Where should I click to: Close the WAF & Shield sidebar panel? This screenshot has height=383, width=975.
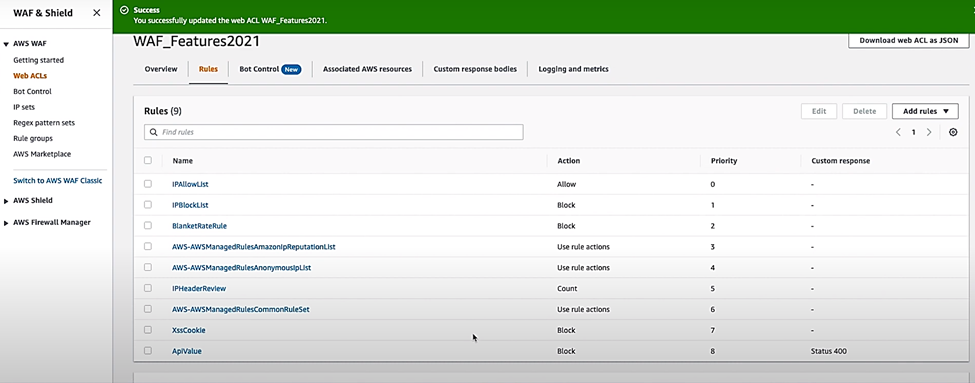96,12
